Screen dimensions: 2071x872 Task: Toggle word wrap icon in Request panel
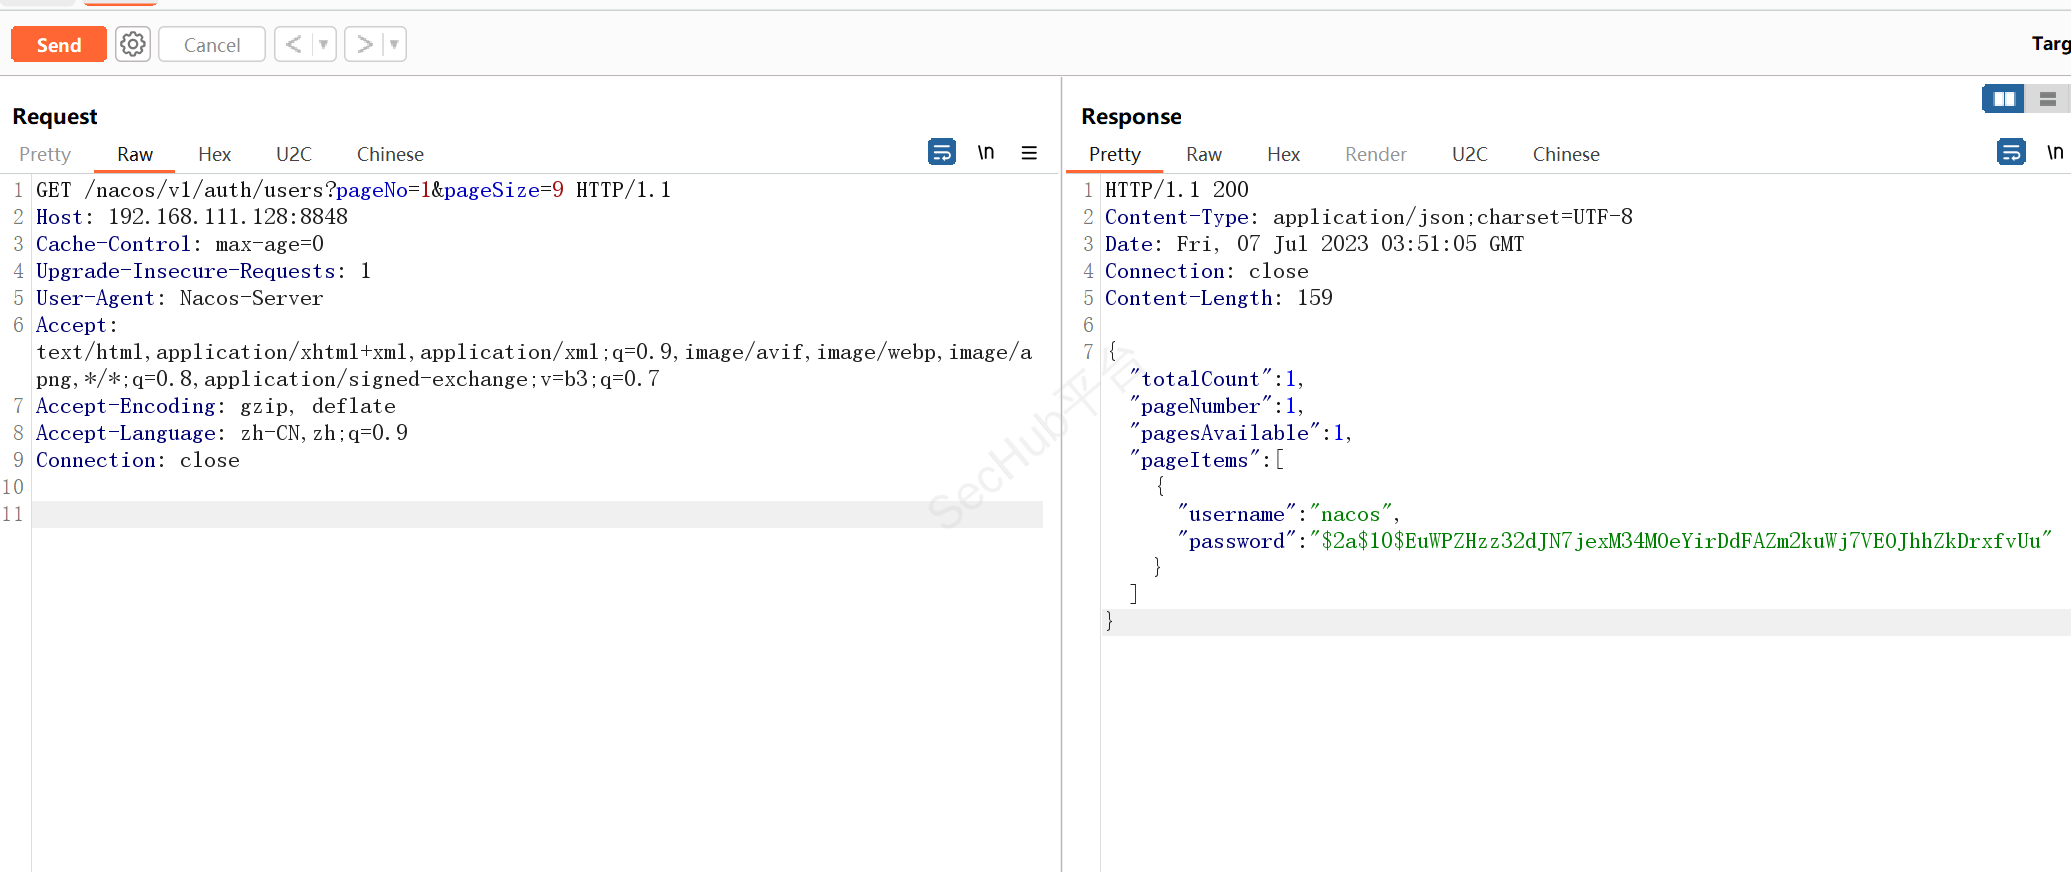click(x=941, y=152)
